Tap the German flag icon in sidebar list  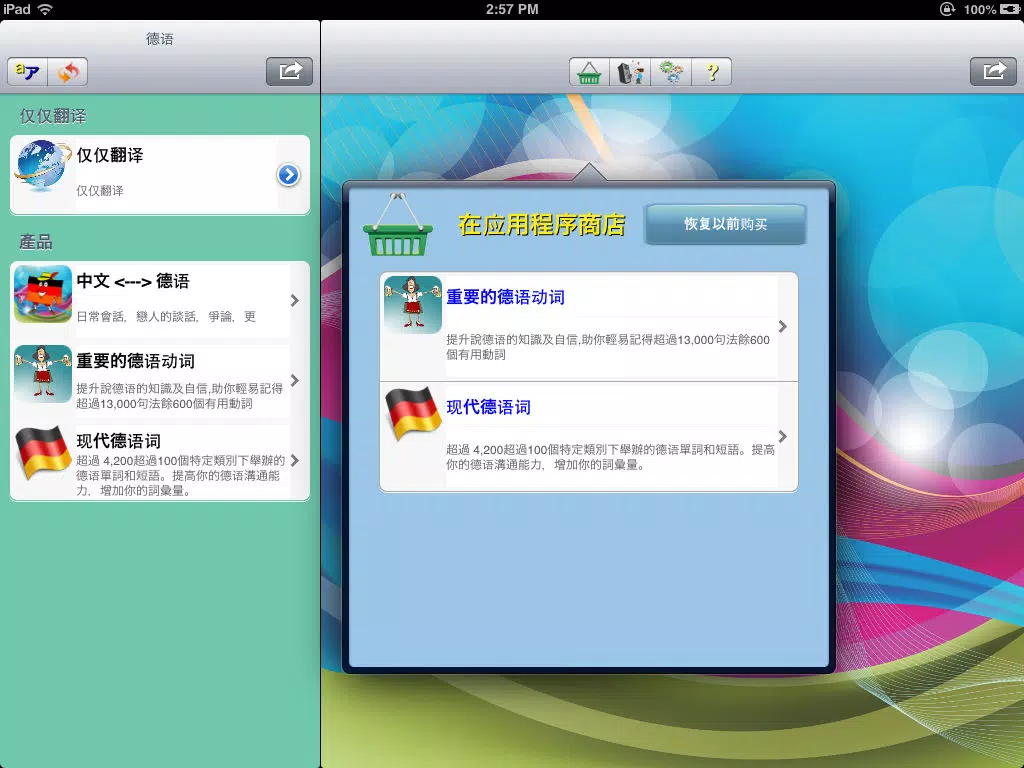[43, 453]
